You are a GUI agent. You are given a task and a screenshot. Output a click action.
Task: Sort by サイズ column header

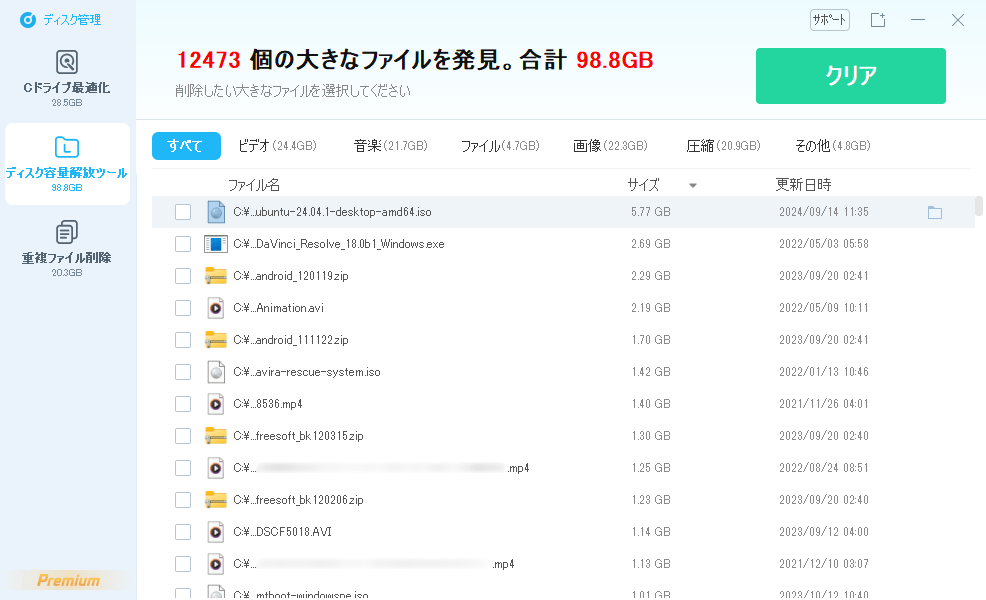tap(643, 185)
